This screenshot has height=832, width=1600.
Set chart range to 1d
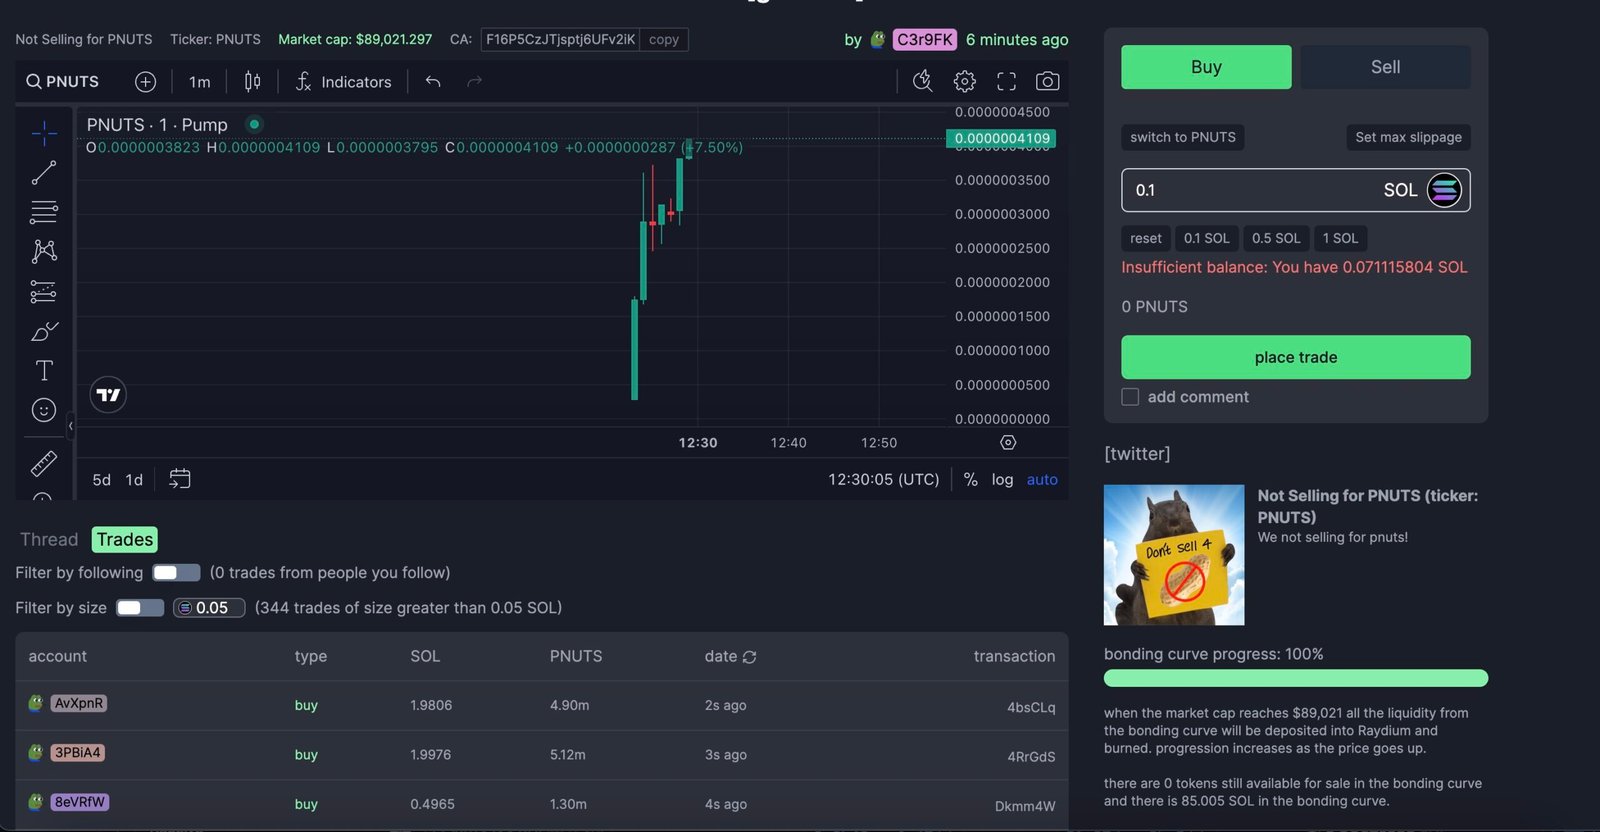pyautogui.click(x=134, y=480)
